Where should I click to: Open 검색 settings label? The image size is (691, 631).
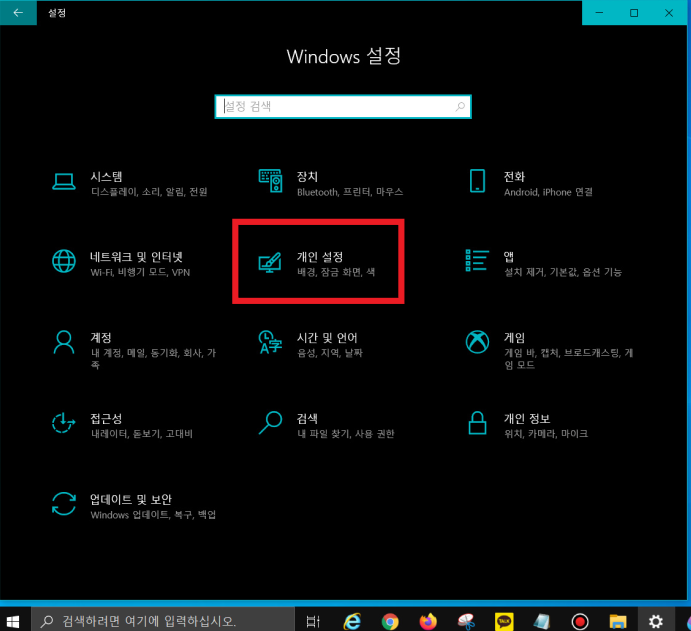tap(307, 419)
